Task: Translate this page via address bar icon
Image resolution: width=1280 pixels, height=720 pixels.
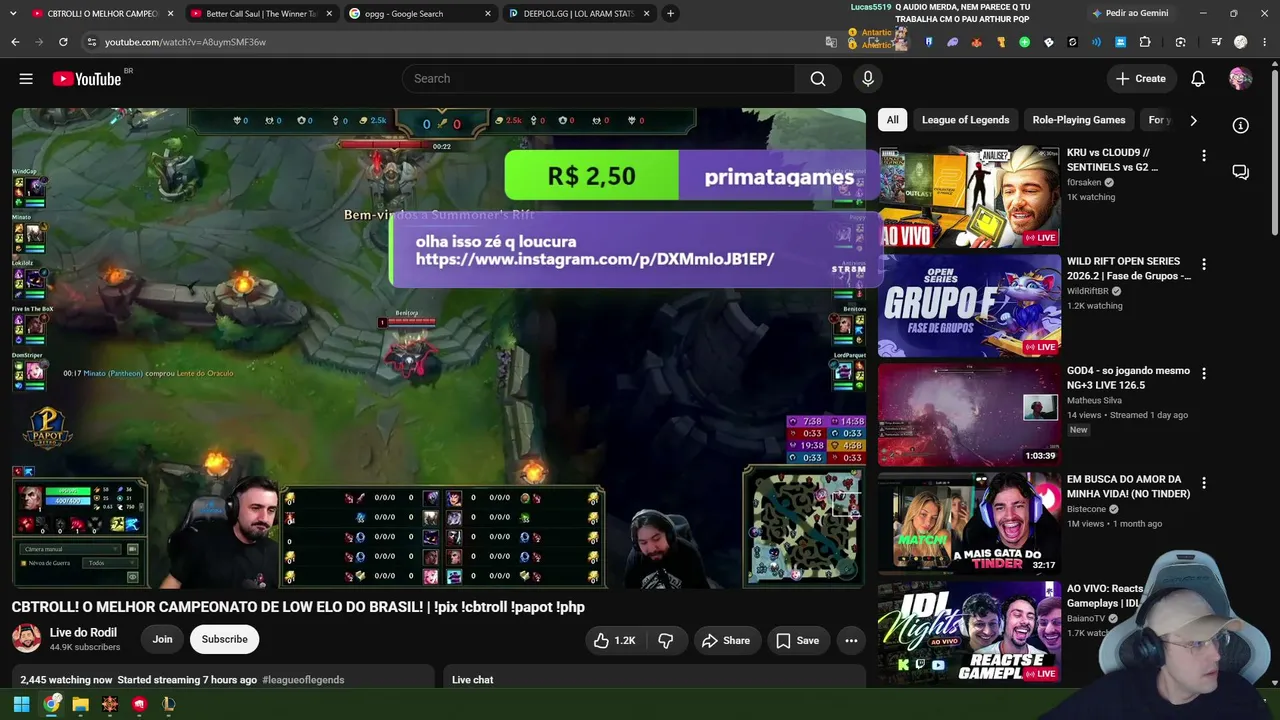Action: coord(831,42)
